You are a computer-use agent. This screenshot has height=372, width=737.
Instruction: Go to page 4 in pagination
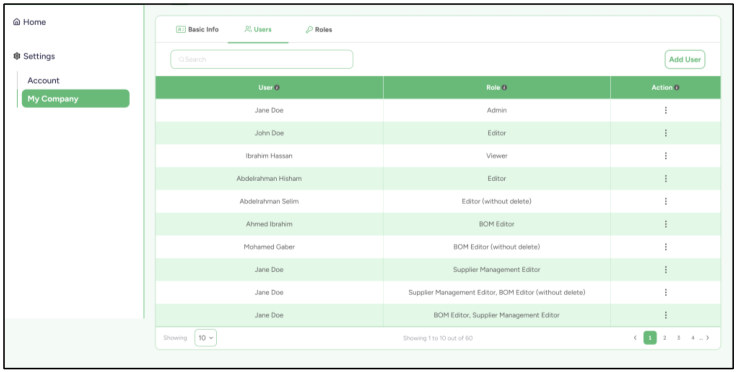[692, 338]
